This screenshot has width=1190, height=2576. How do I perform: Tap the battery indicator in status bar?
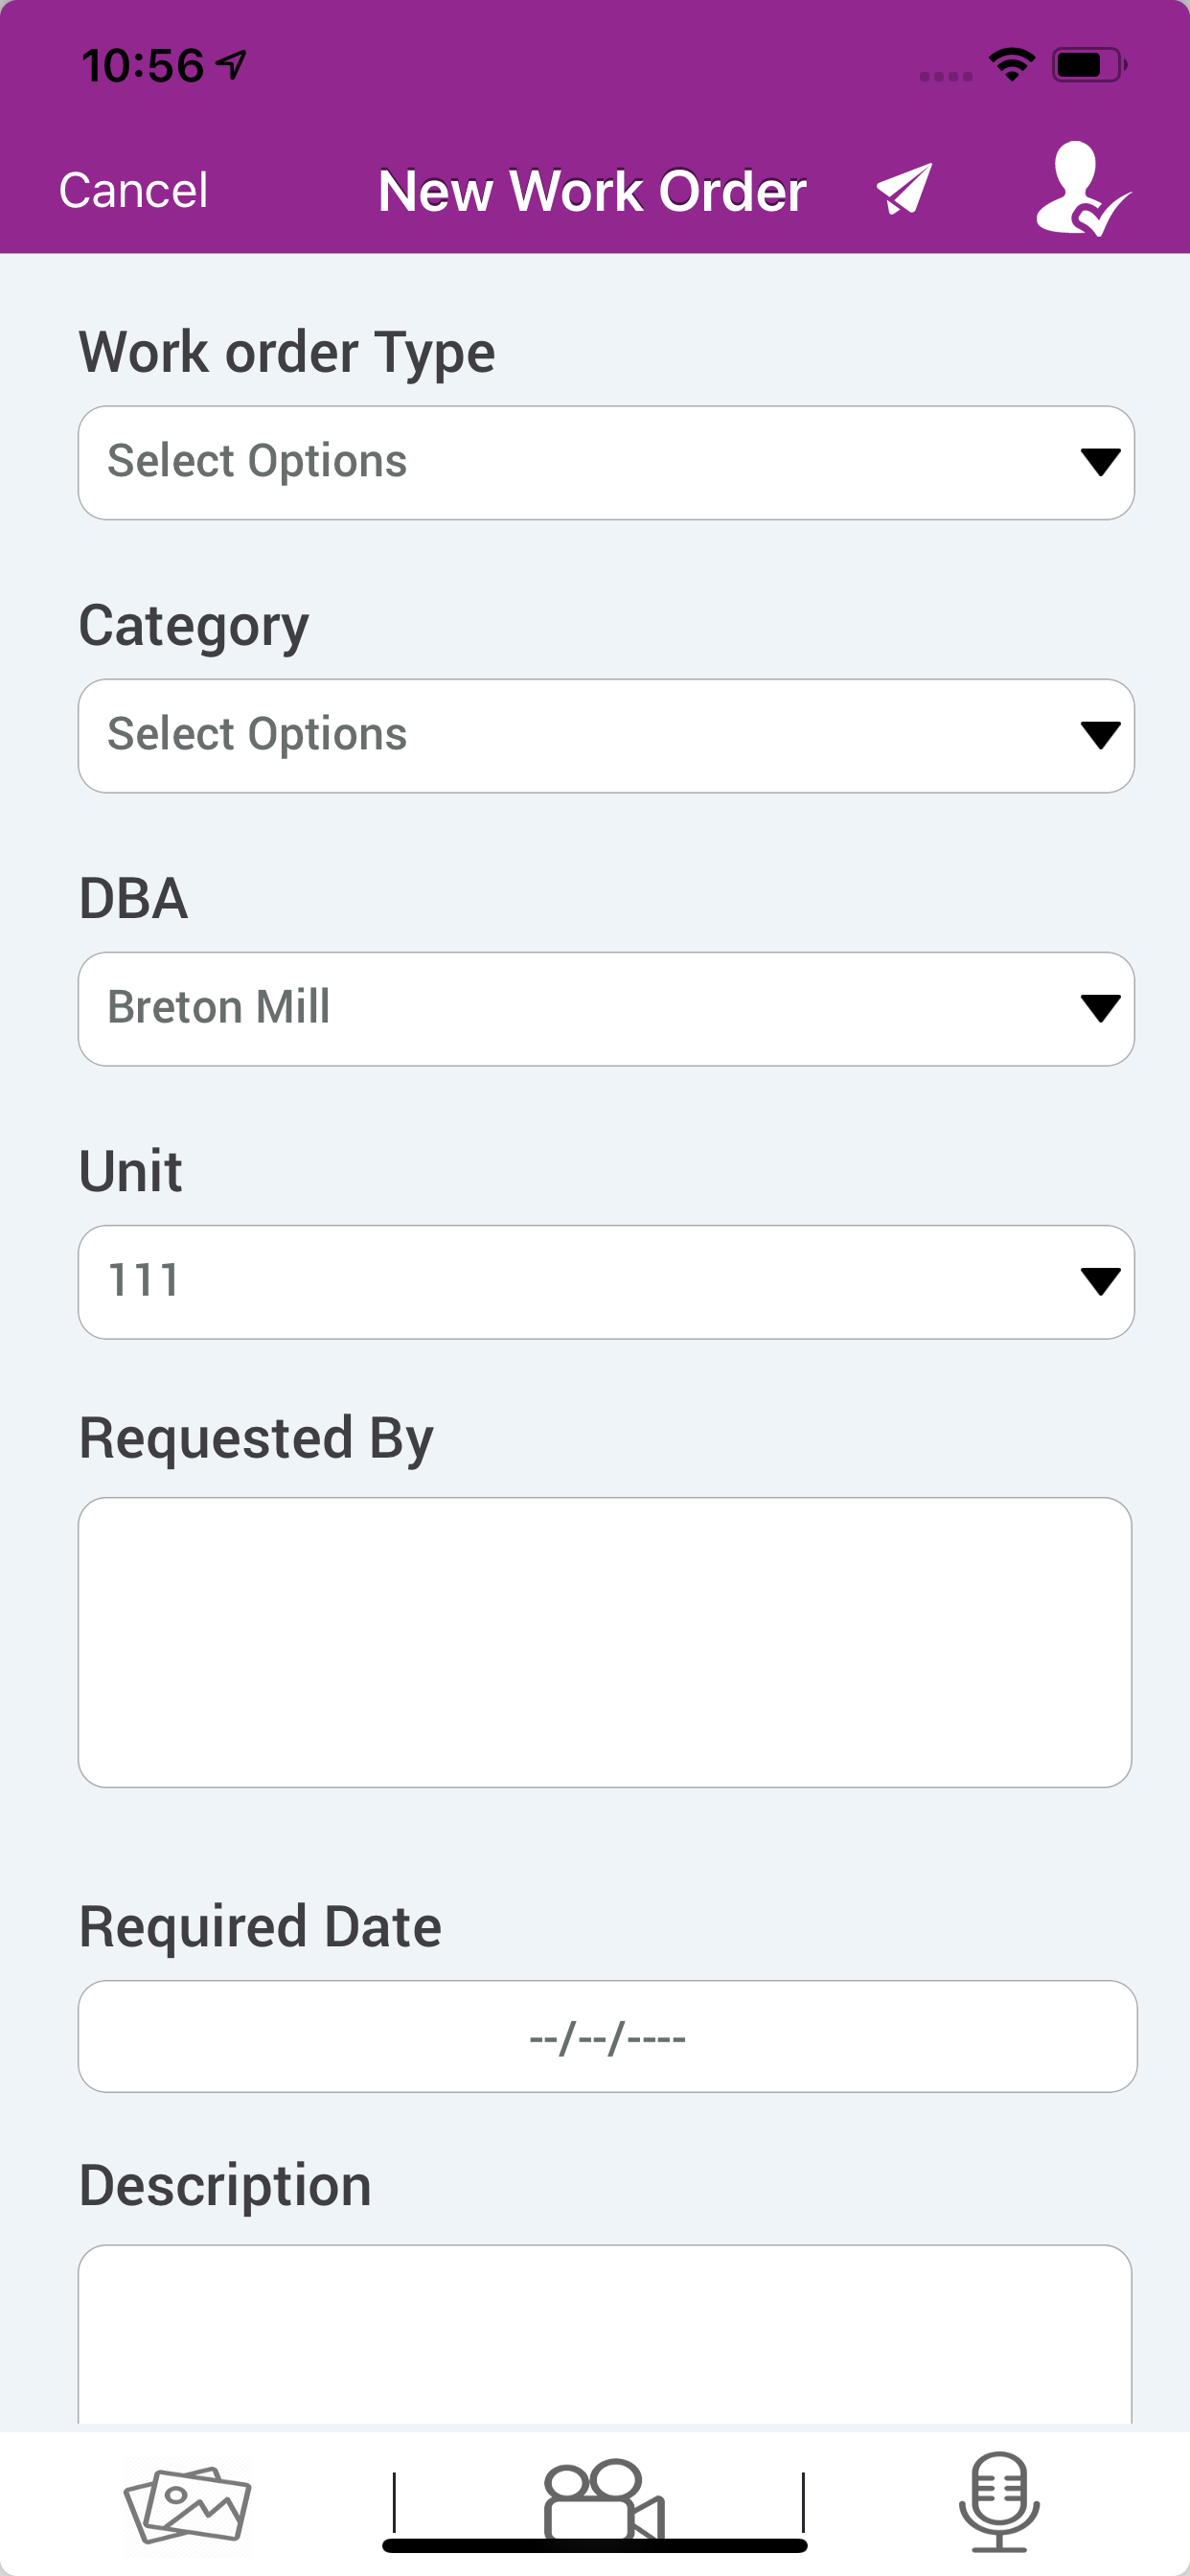1089,65
